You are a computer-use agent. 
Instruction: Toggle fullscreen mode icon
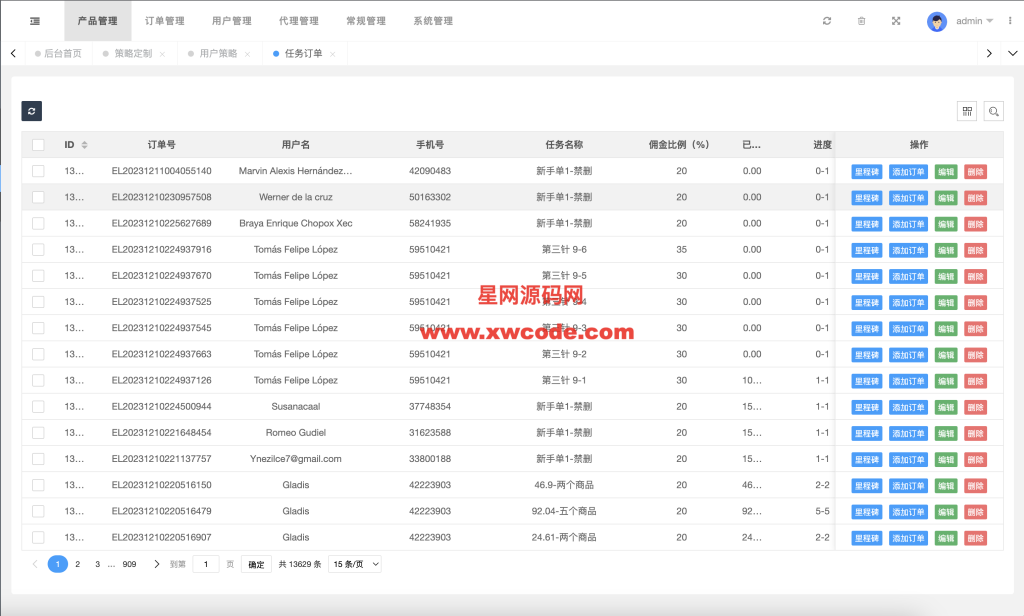896,21
